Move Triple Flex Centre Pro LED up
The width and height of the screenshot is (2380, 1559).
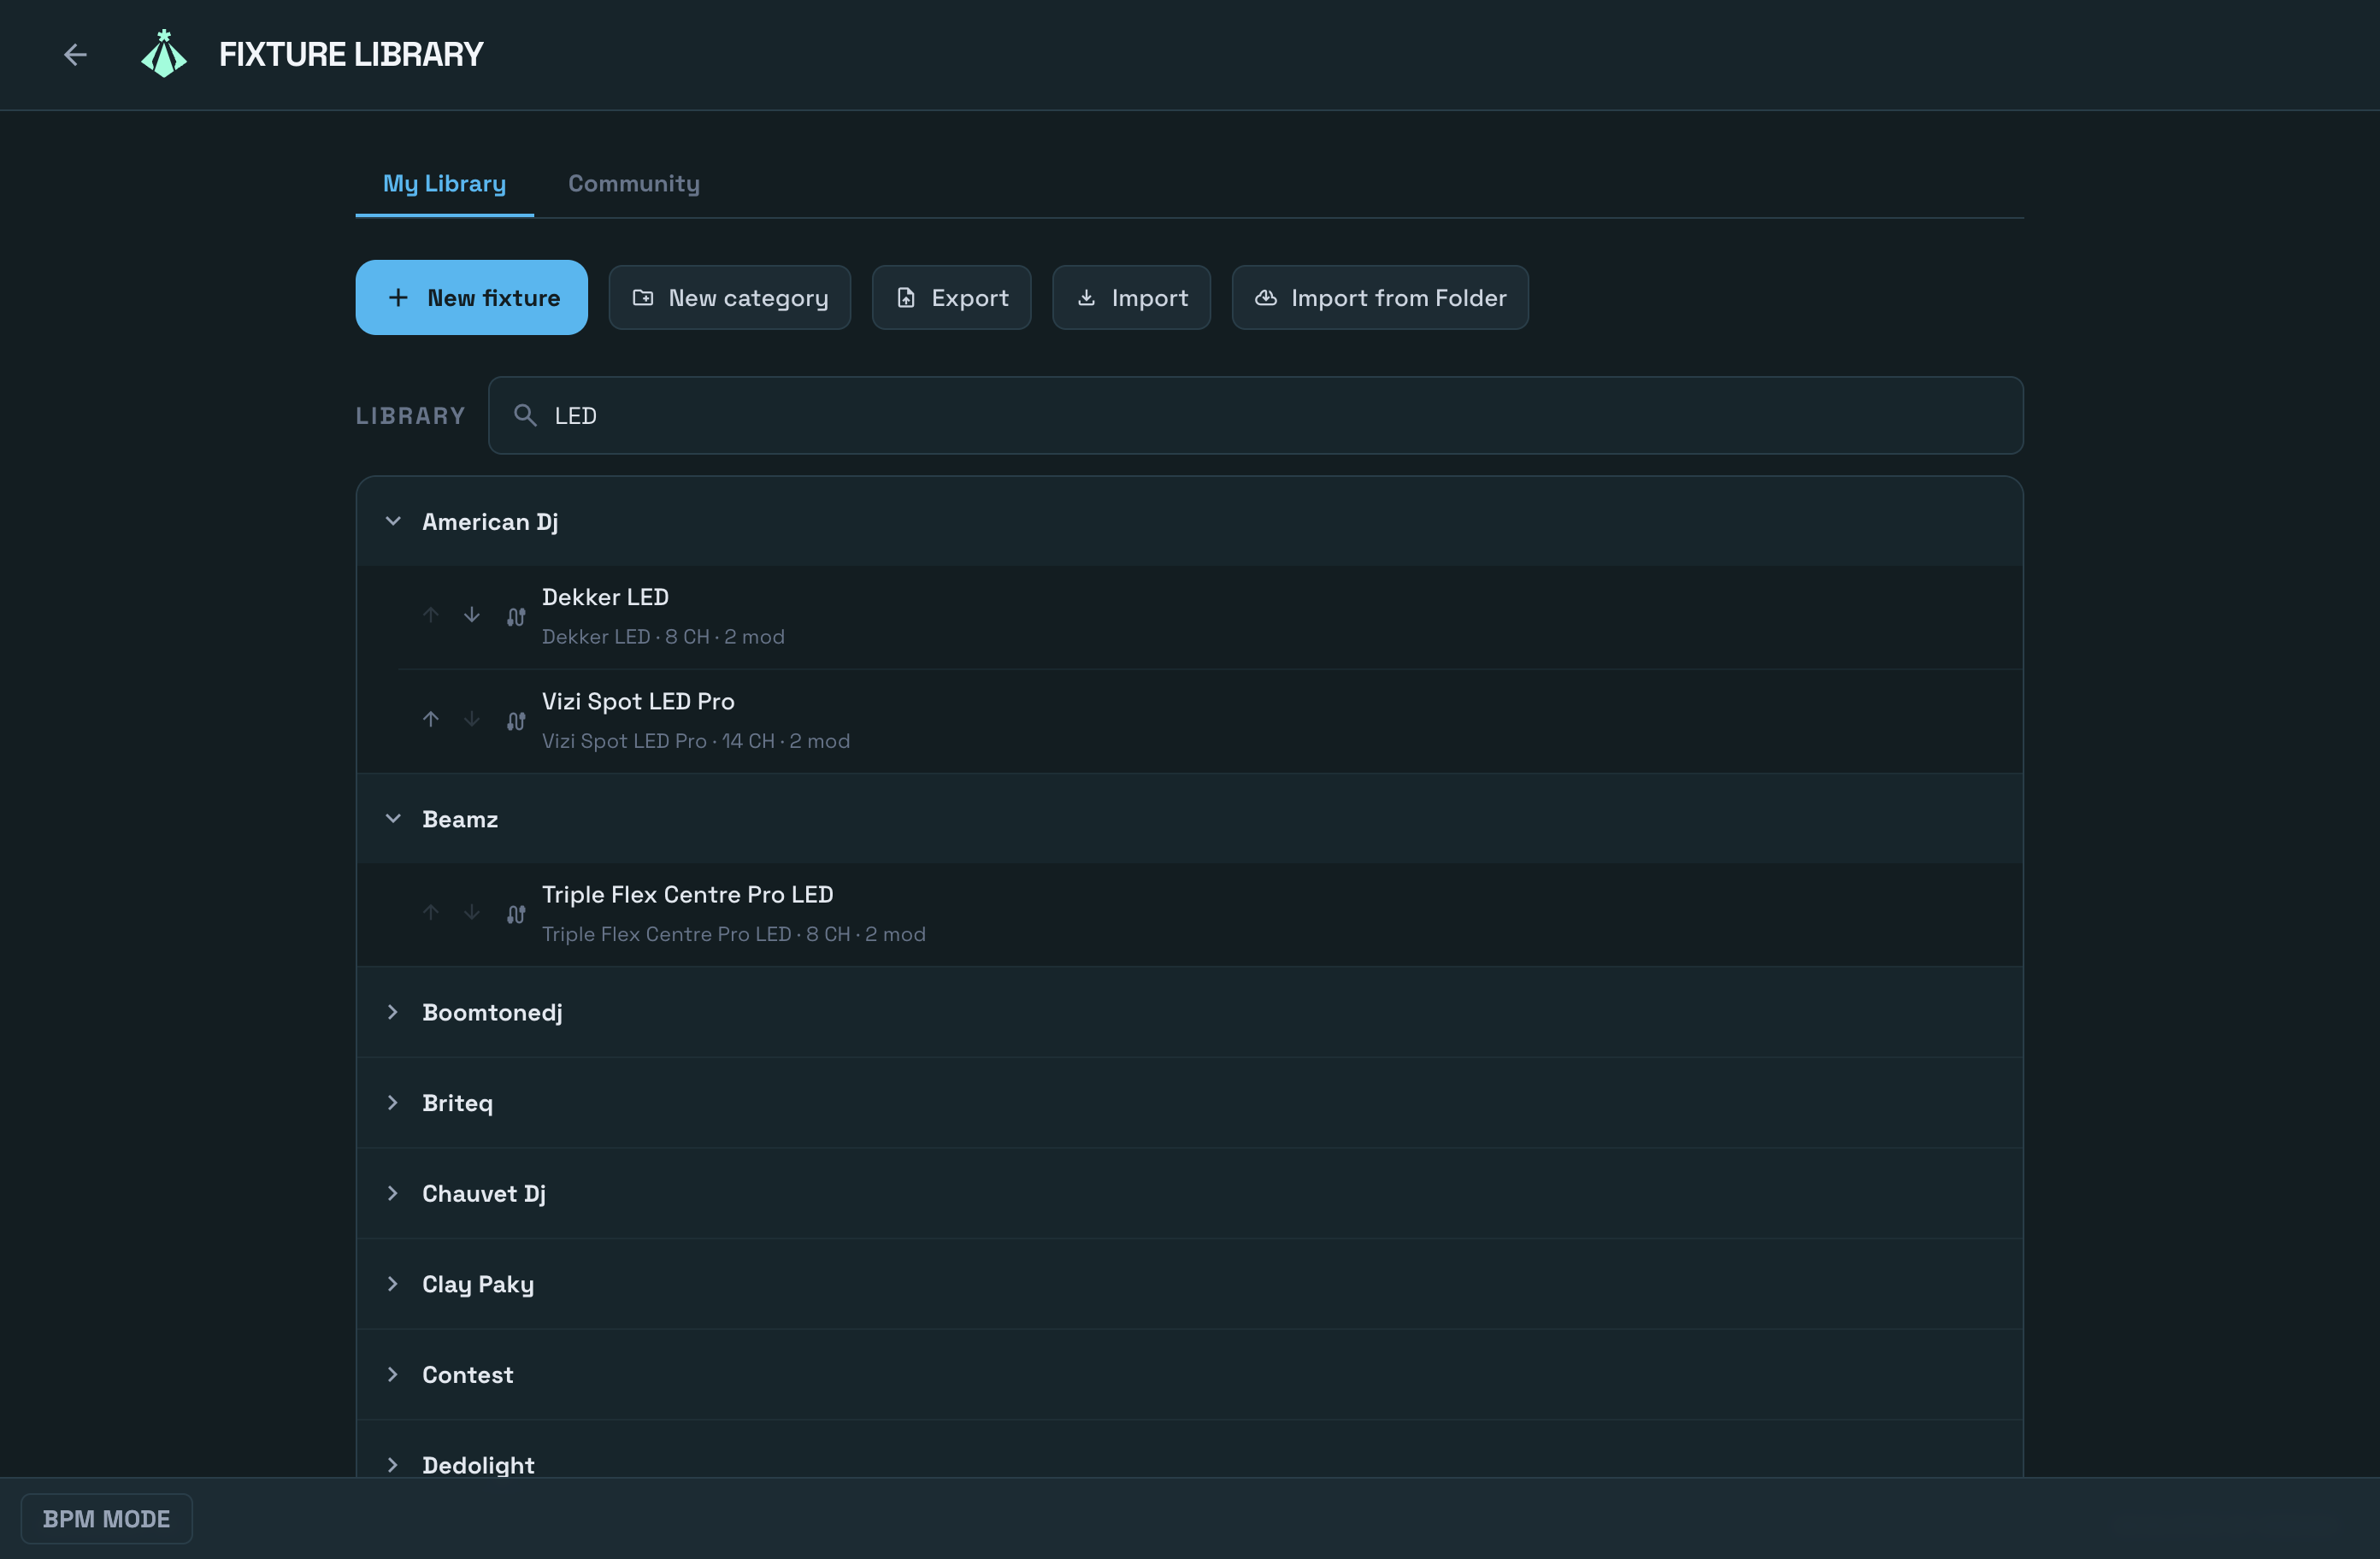click(x=431, y=912)
